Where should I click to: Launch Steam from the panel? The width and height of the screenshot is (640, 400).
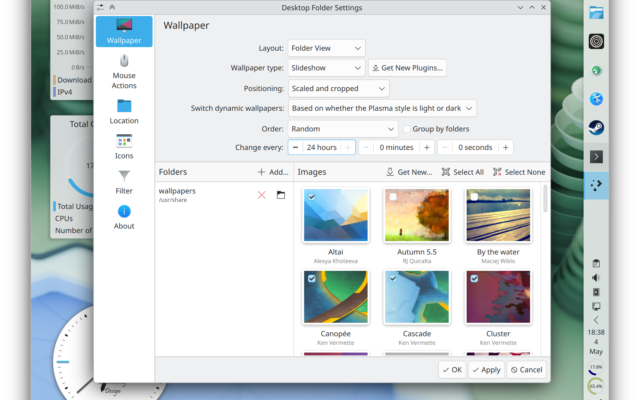596,128
